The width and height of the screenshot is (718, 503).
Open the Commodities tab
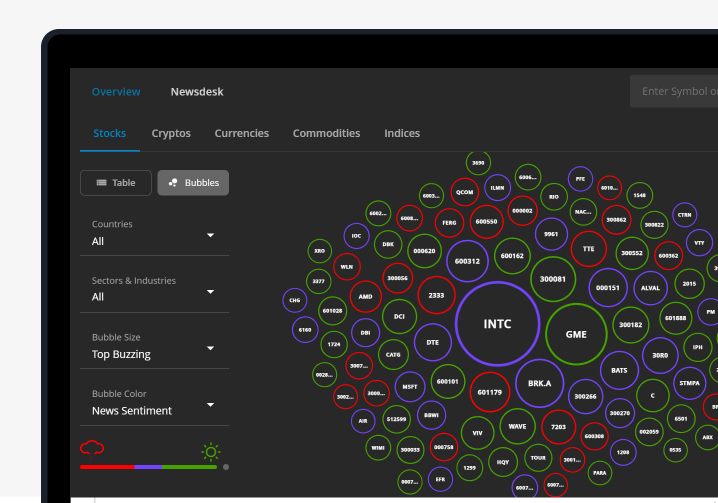click(326, 134)
